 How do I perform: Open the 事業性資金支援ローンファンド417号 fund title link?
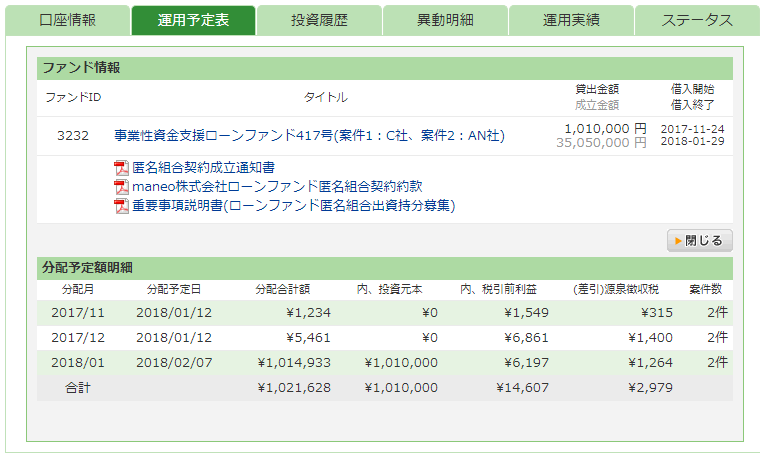point(309,135)
